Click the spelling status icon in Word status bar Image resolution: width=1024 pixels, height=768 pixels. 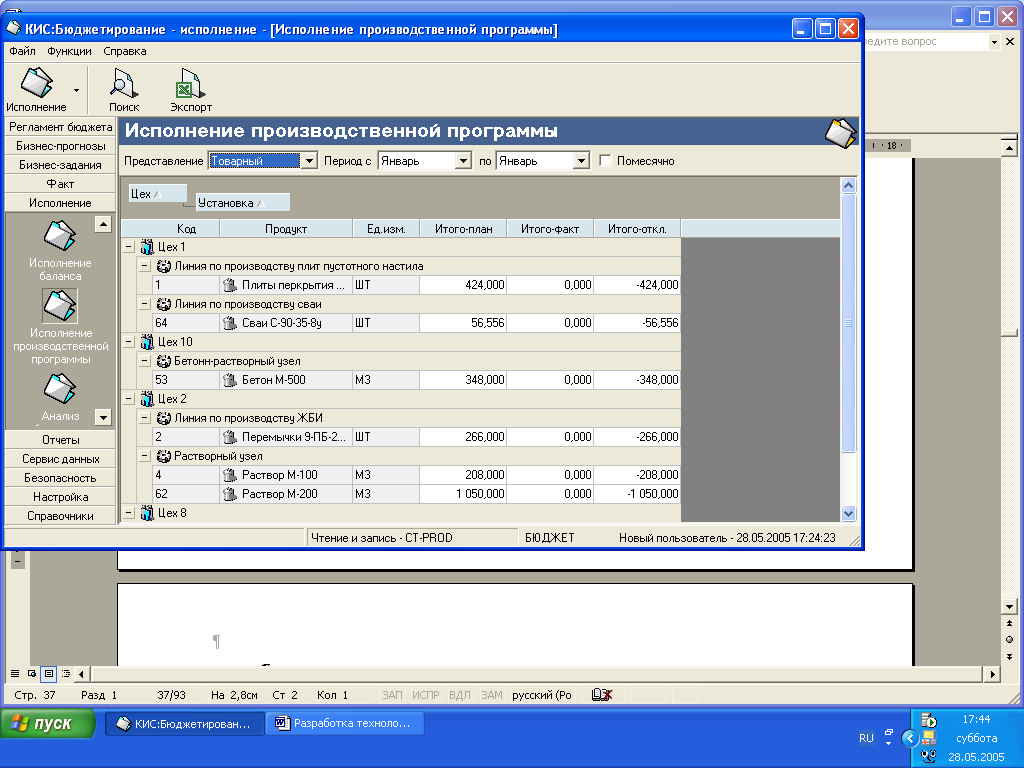(601, 695)
